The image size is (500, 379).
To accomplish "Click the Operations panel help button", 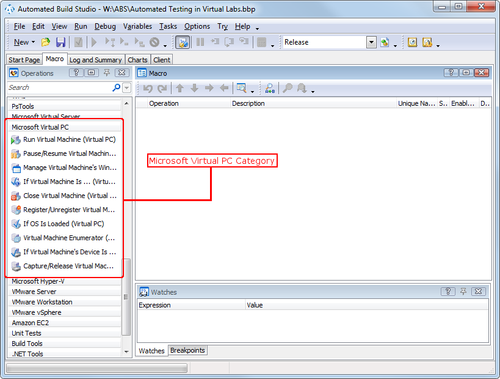I will point(76,73).
